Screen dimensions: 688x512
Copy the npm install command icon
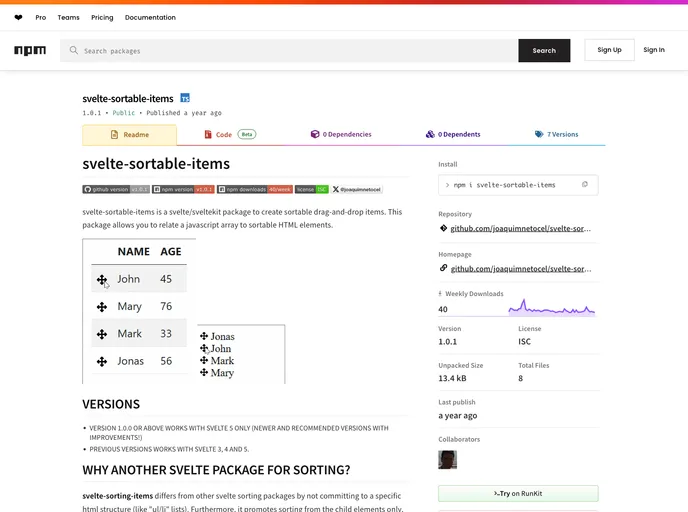click(585, 184)
